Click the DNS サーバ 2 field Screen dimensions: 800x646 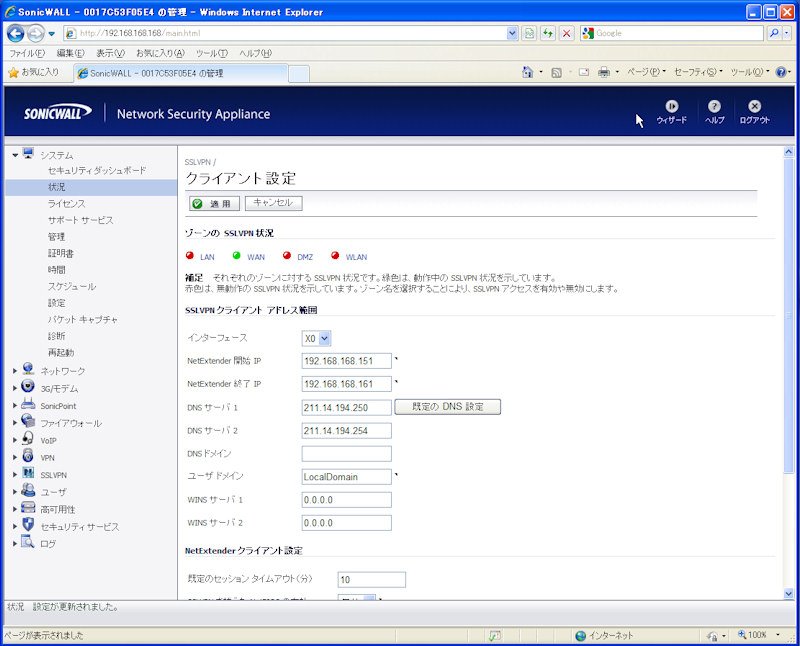(x=346, y=431)
